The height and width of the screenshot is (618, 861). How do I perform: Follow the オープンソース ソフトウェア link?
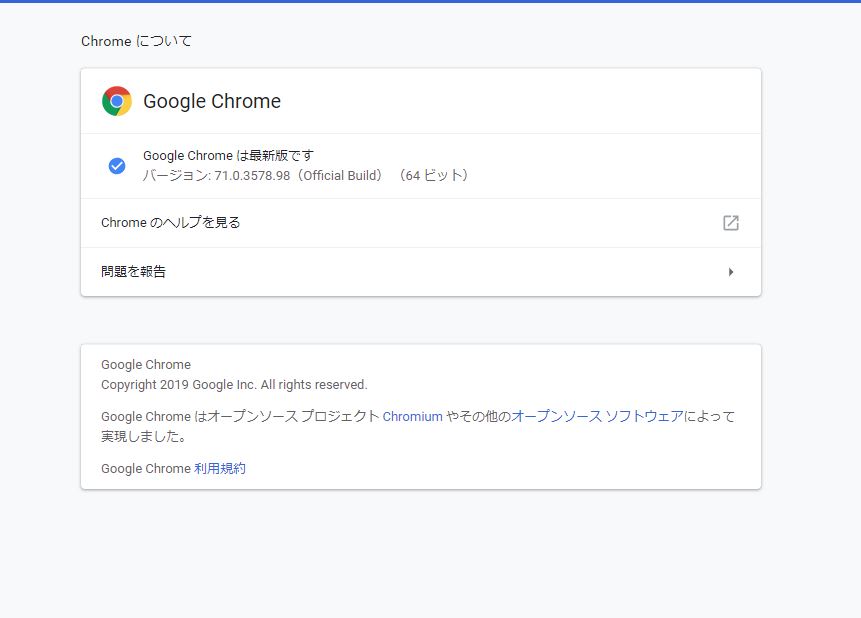[597, 417]
